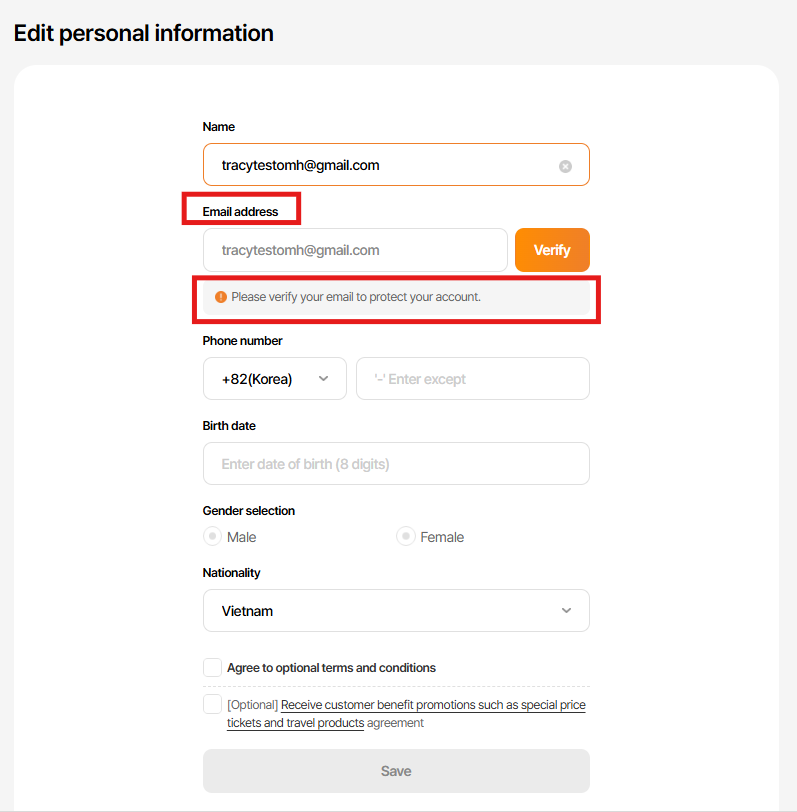
Task: Click the Email address input field
Action: pos(355,250)
